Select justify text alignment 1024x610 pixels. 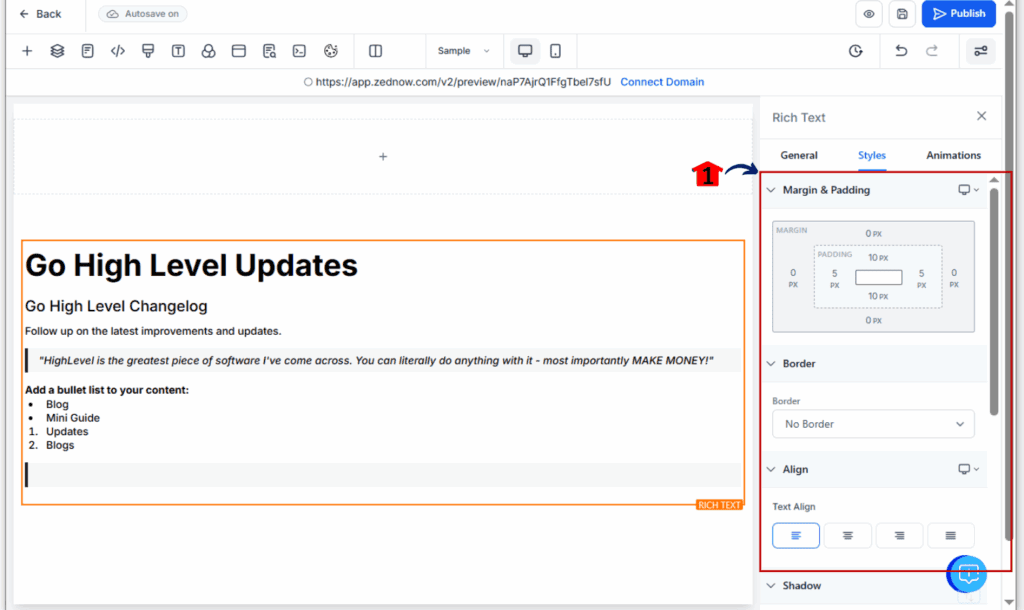[x=951, y=536]
